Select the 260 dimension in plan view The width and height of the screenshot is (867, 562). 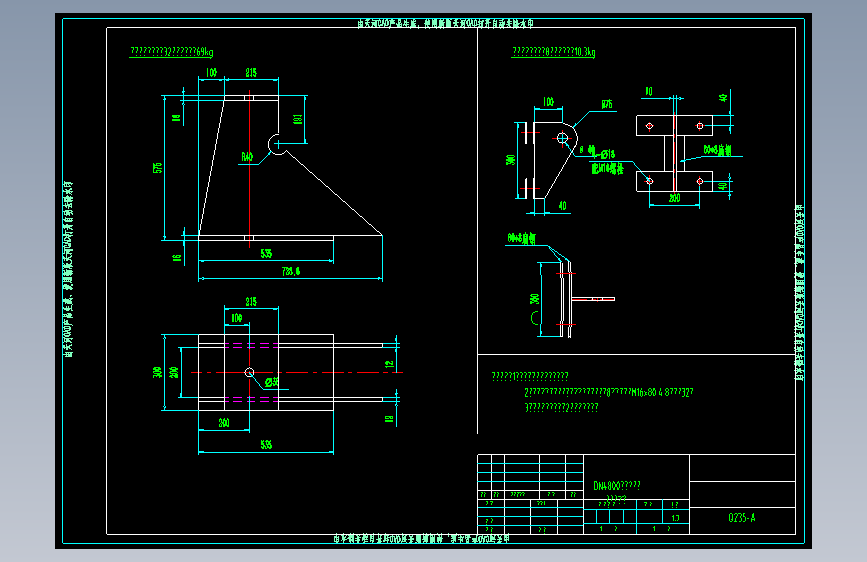tap(223, 423)
